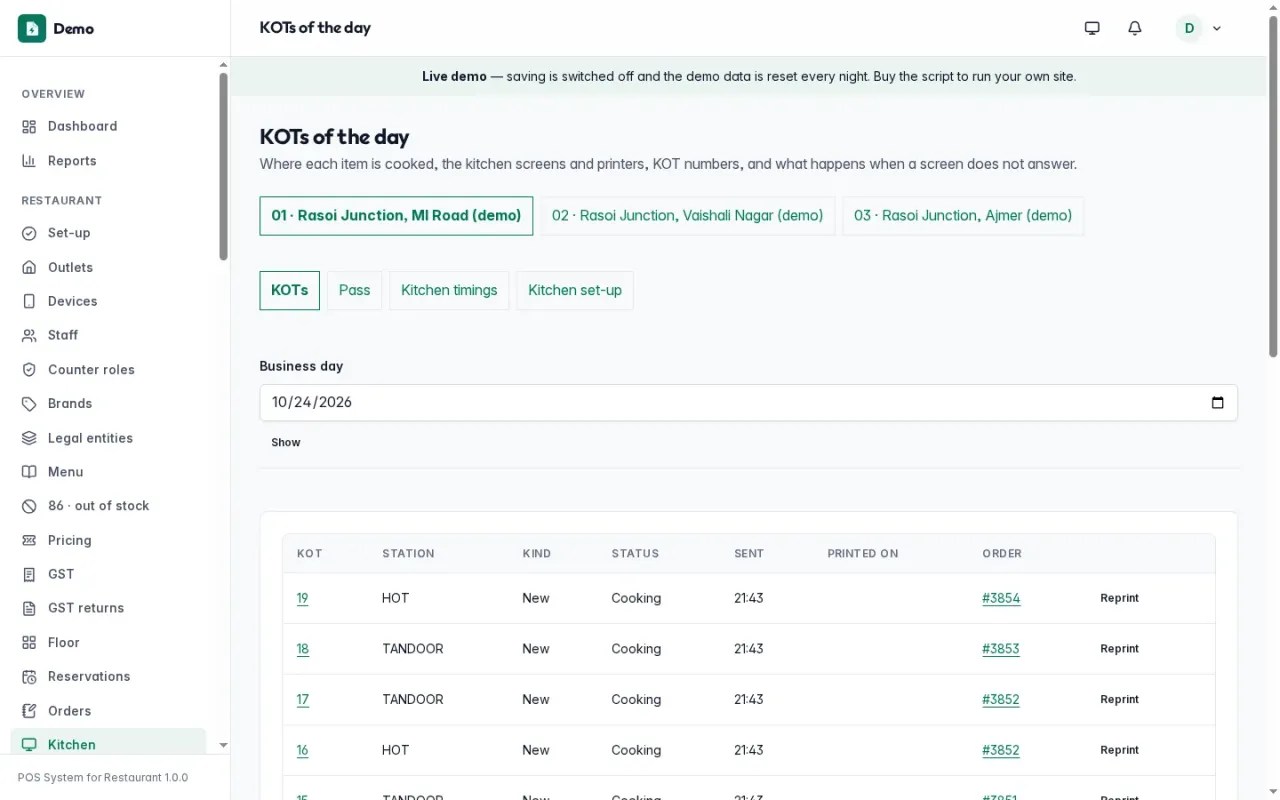Open the Pass tab
The image size is (1280, 800).
tap(354, 291)
